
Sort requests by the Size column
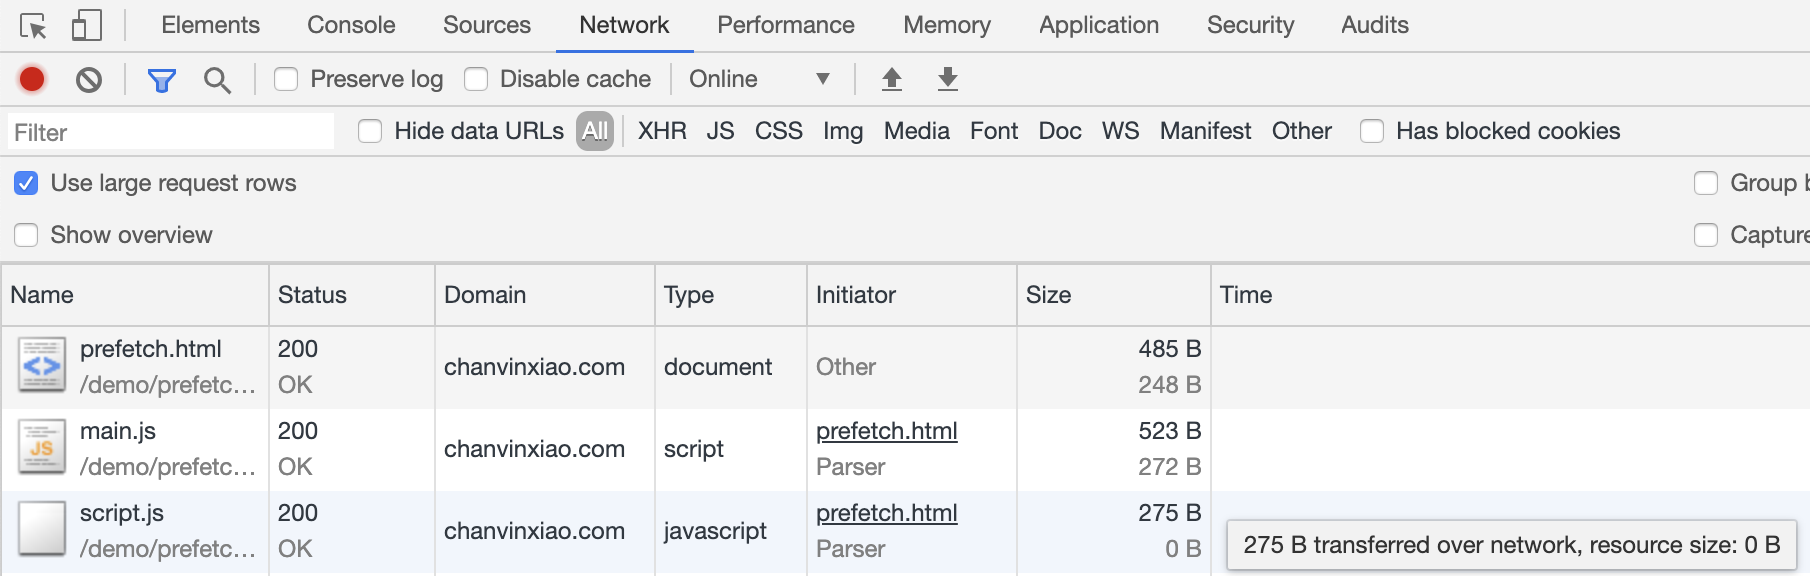pyautogui.click(x=1048, y=295)
